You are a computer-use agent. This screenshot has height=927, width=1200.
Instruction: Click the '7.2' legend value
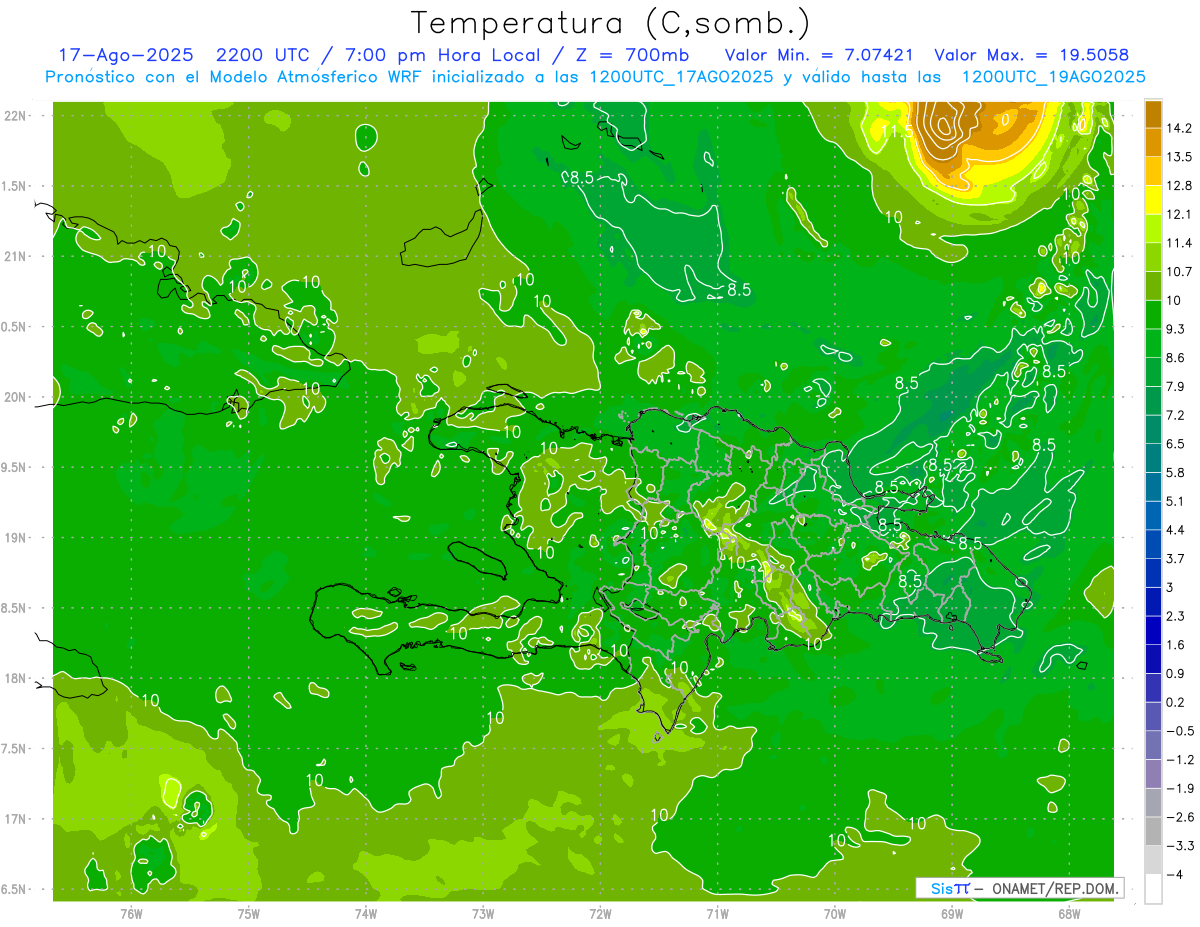(x=1177, y=415)
